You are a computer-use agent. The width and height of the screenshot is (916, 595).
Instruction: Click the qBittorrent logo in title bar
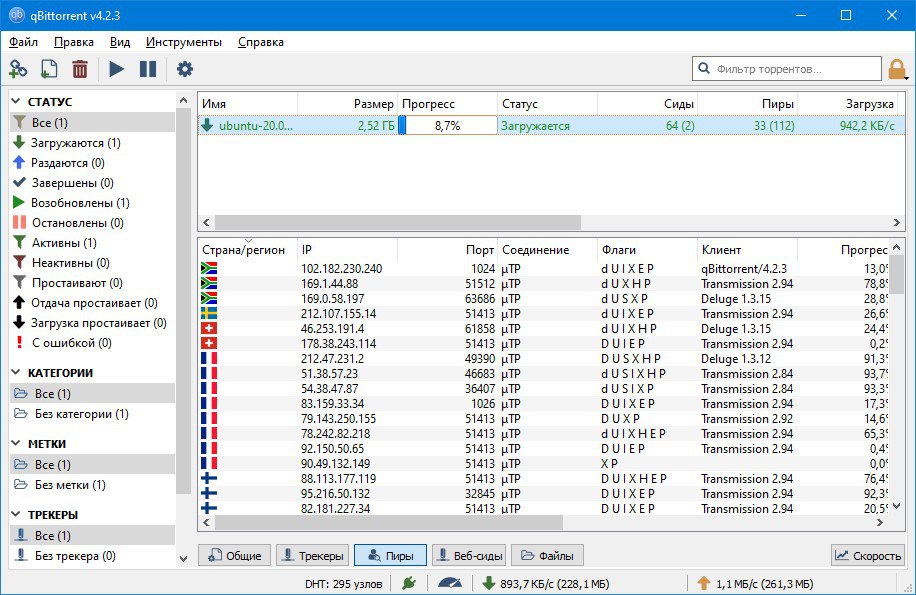tap(17, 15)
